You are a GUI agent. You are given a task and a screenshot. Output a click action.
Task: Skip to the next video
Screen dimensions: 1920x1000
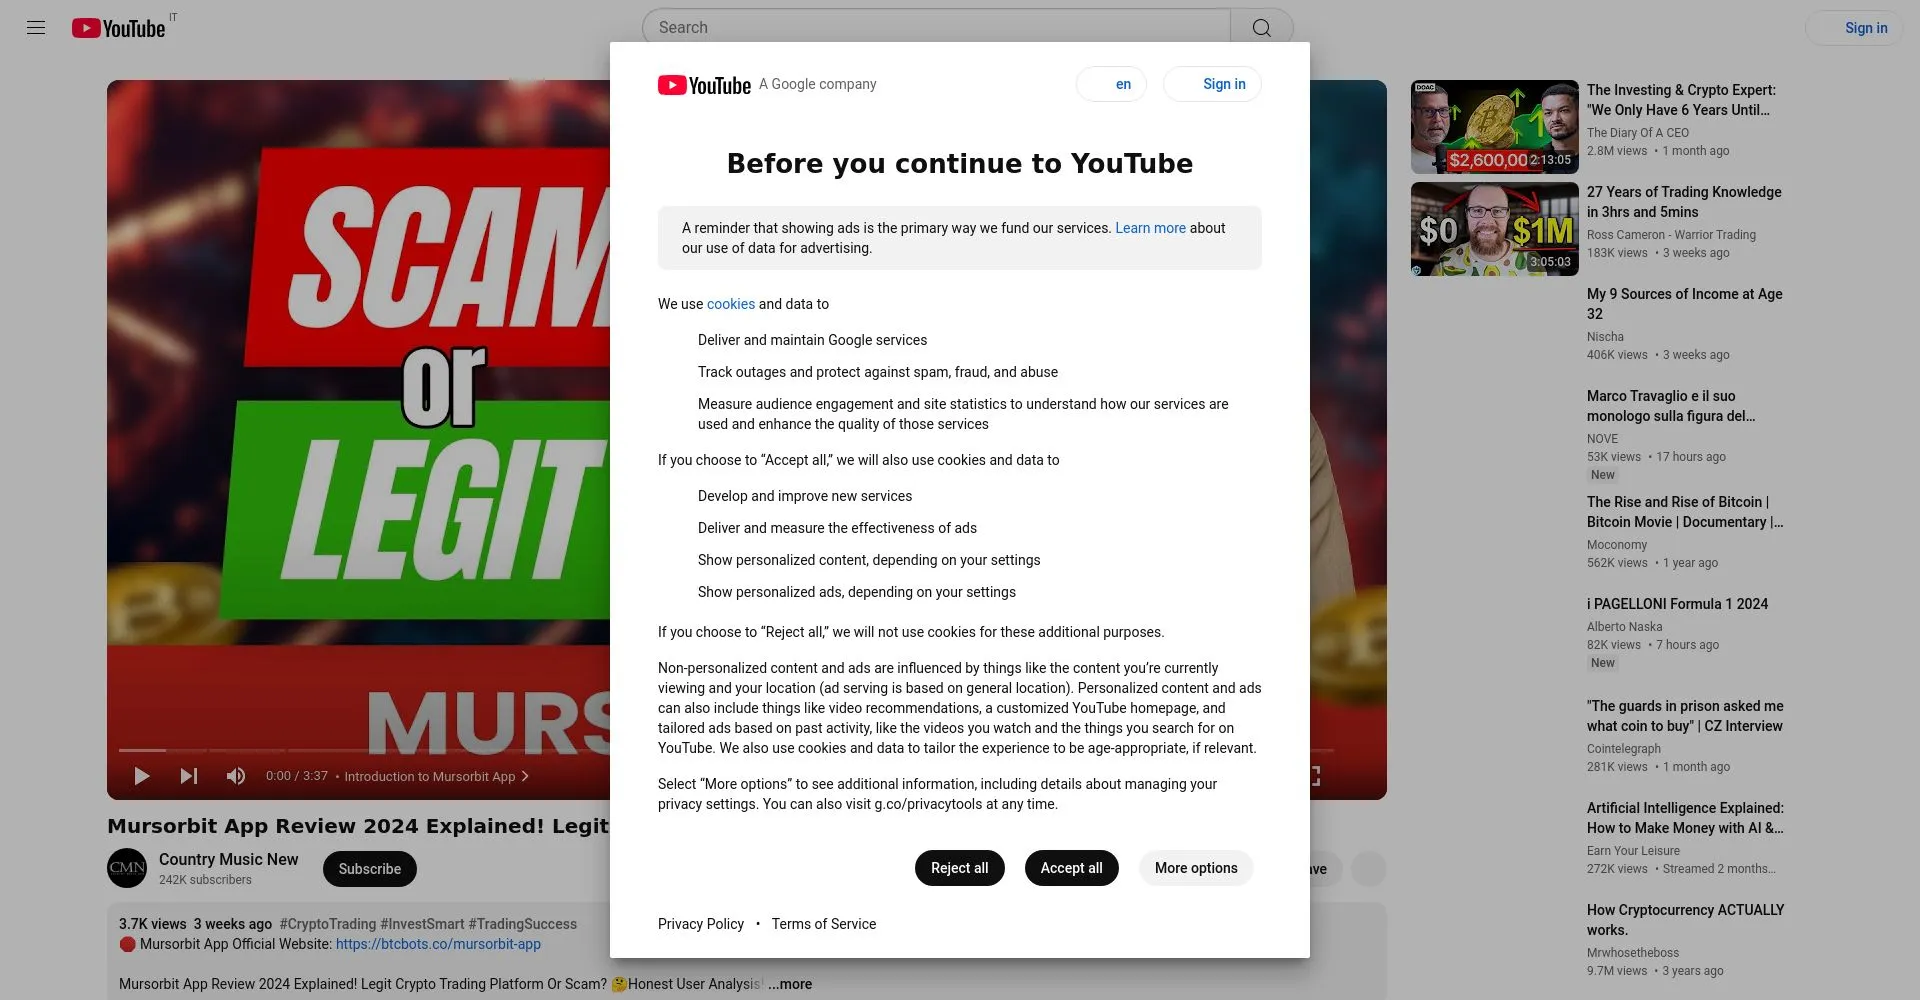189,776
